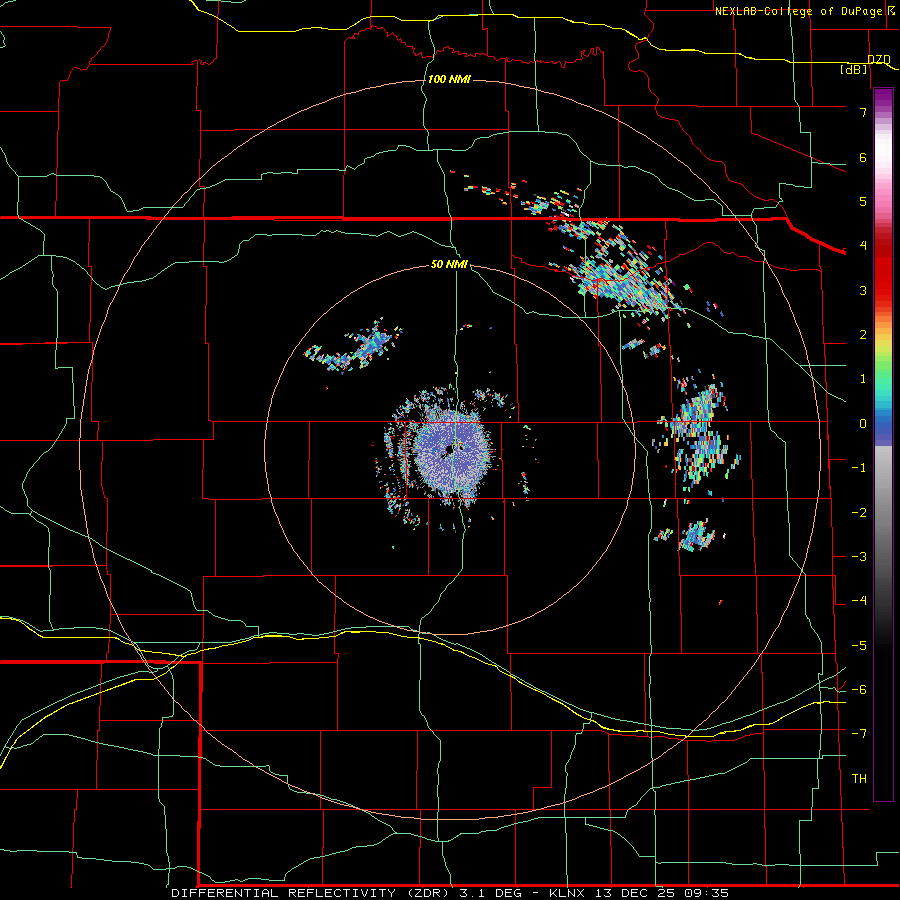Select the -7 value on the color scale
The image size is (900, 900).
(859, 734)
